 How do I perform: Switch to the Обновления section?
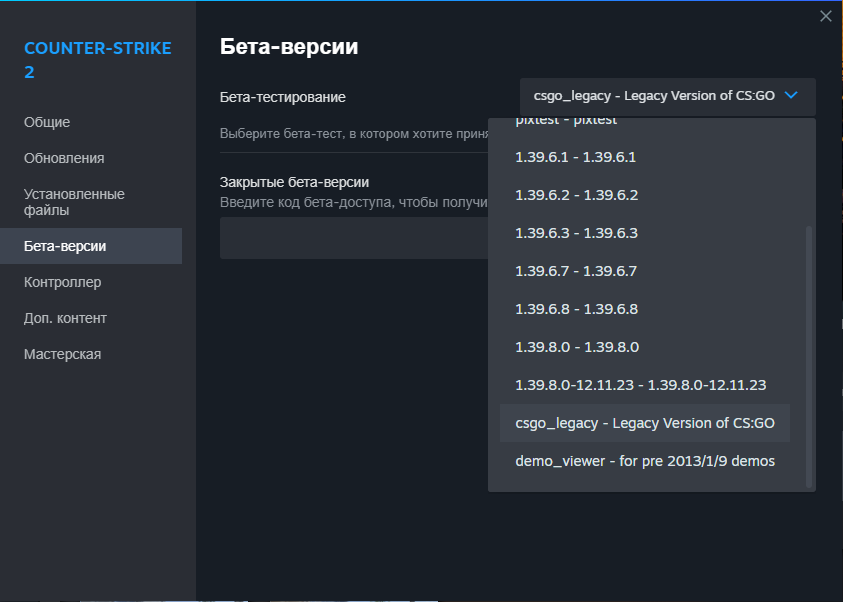click(x=64, y=158)
